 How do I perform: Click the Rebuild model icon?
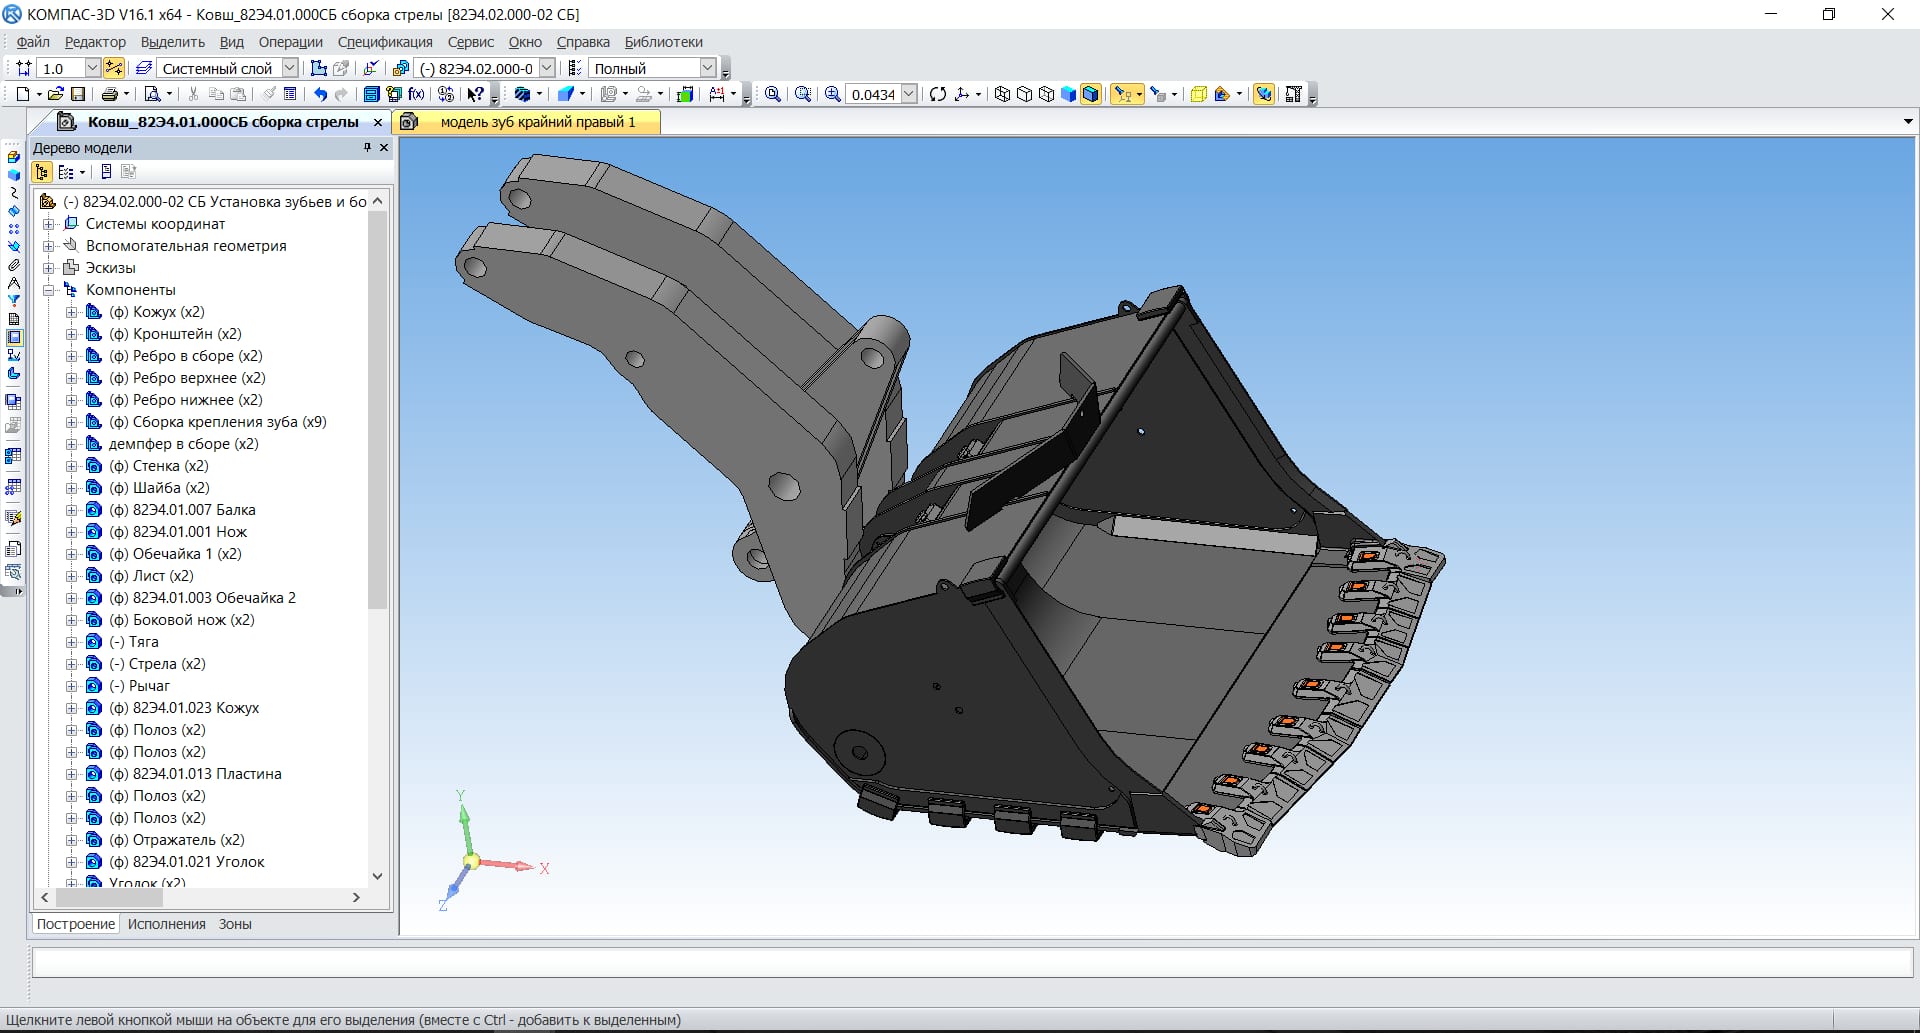[937, 94]
